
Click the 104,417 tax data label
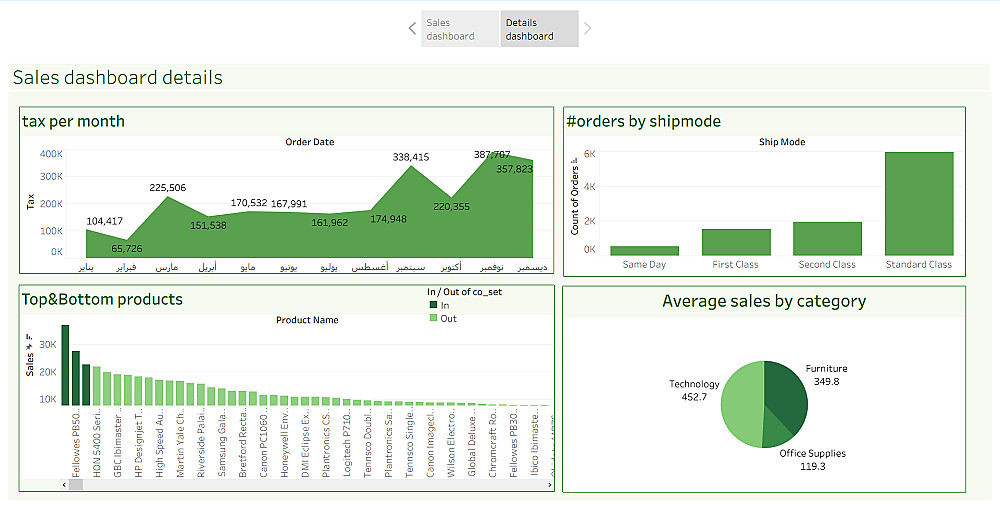105,221
